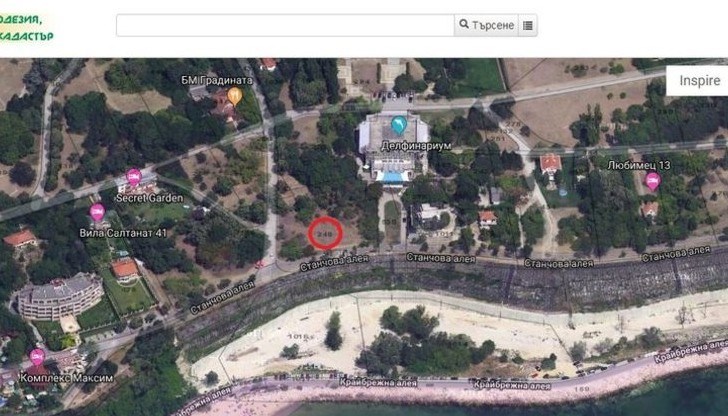Image resolution: width=728 pixels, height=416 pixels.
Task: Click the Secret Garden text label
Action: click(149, 198)
